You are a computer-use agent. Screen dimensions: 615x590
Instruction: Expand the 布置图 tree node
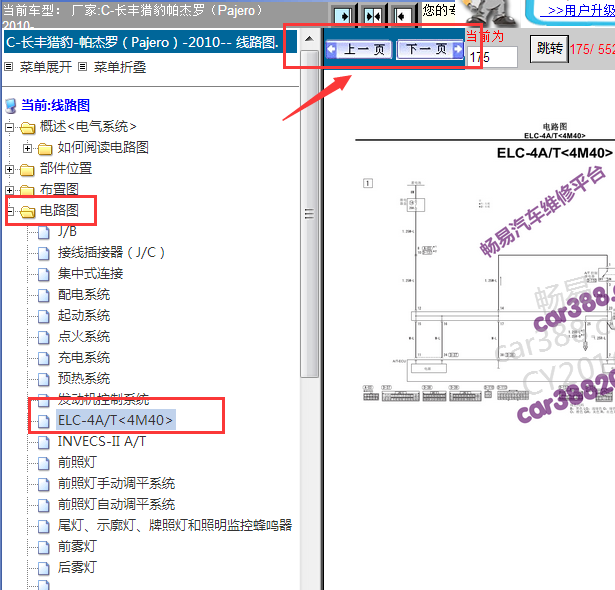9,190
